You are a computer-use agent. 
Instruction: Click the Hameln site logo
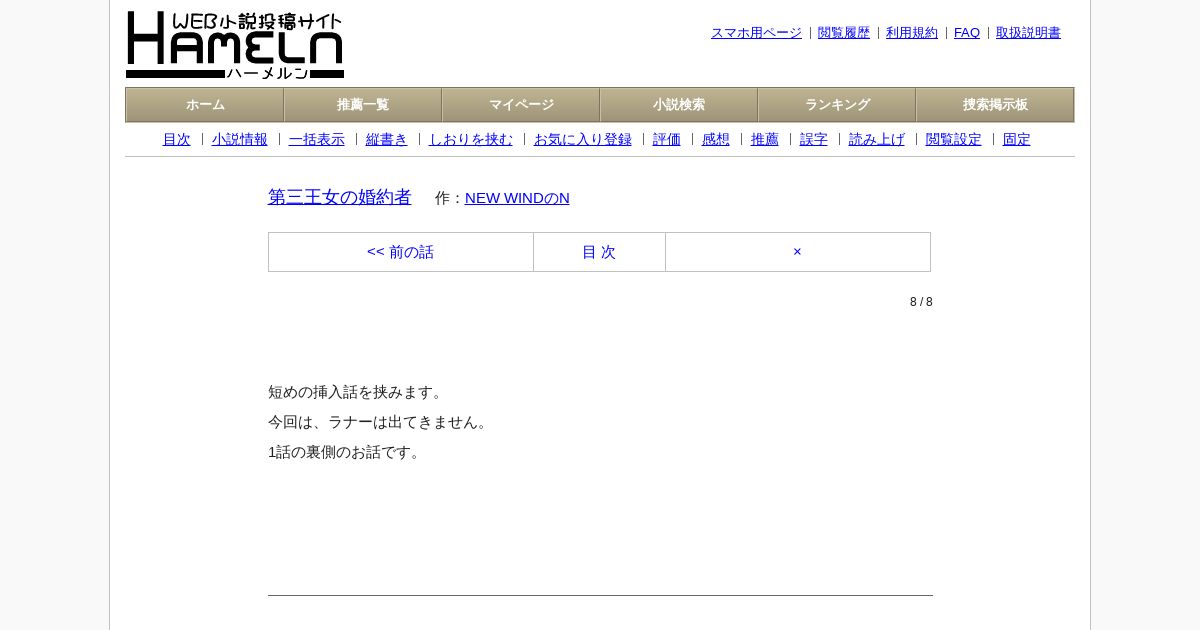[x=235, y=45]
